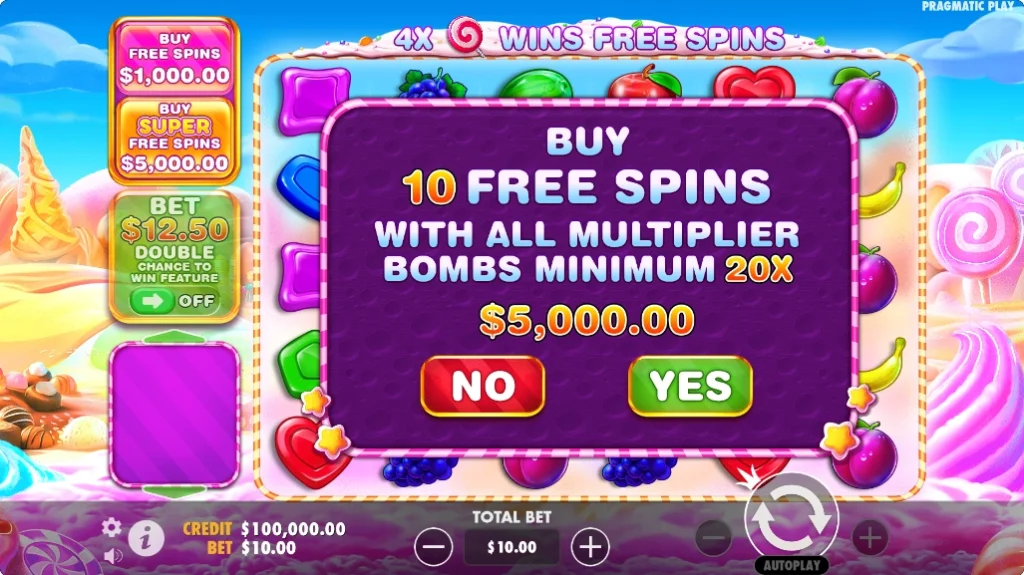Click the grey minus beside spin button
This screenshot has height=575, width=1024.
(x=713, y=538)
